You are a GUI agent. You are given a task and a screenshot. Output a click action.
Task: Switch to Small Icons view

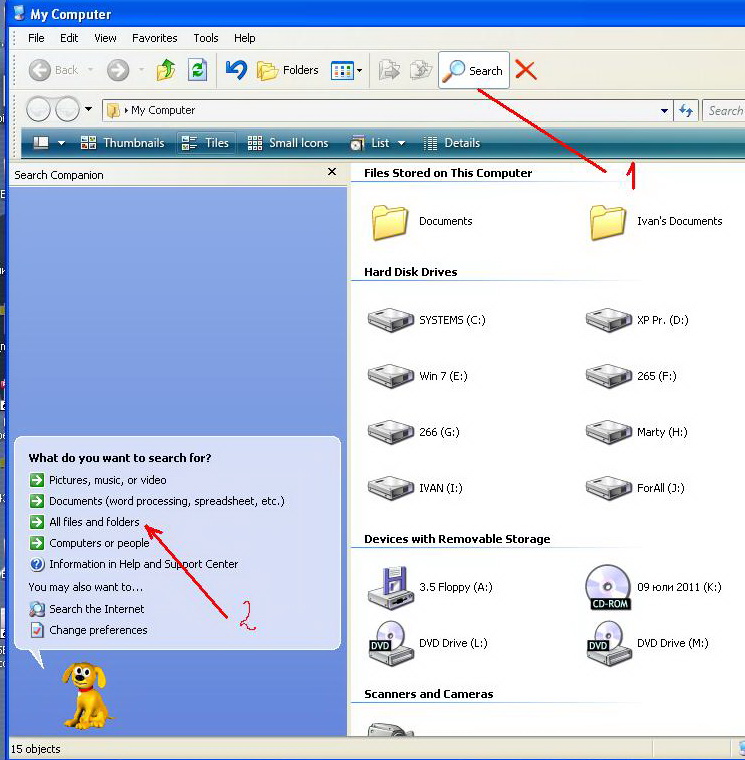point(288,143)
